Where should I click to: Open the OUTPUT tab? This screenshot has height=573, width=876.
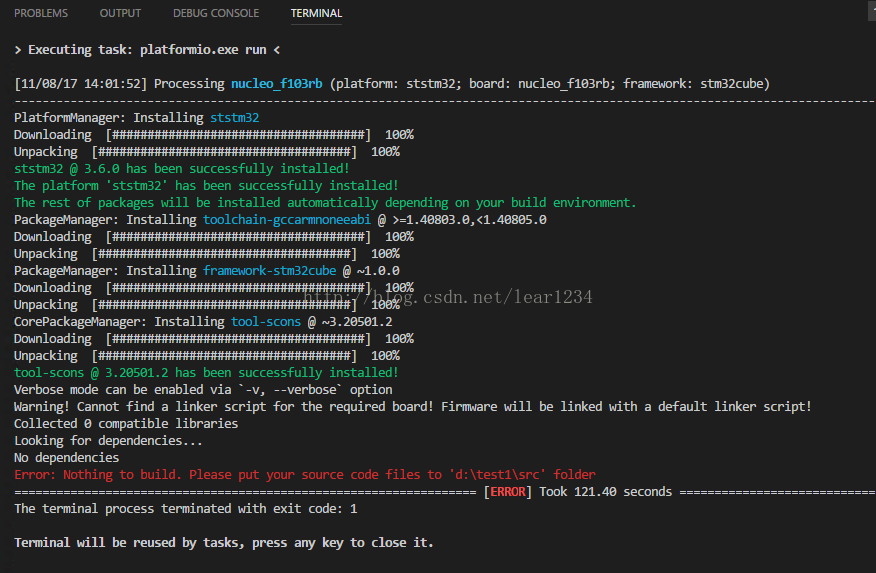click(x=120, y=13)
